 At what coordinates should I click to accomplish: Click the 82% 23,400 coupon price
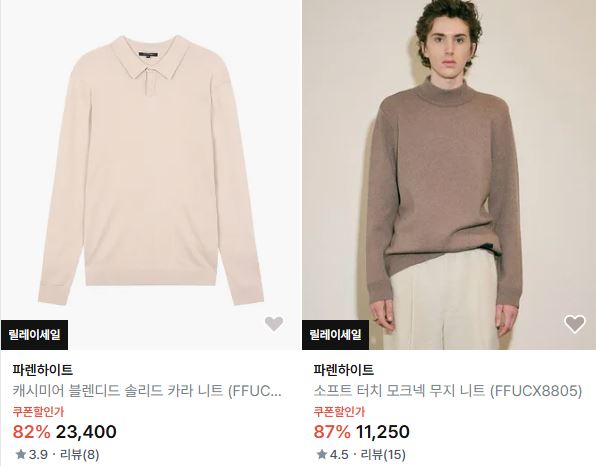coord(65,432)
